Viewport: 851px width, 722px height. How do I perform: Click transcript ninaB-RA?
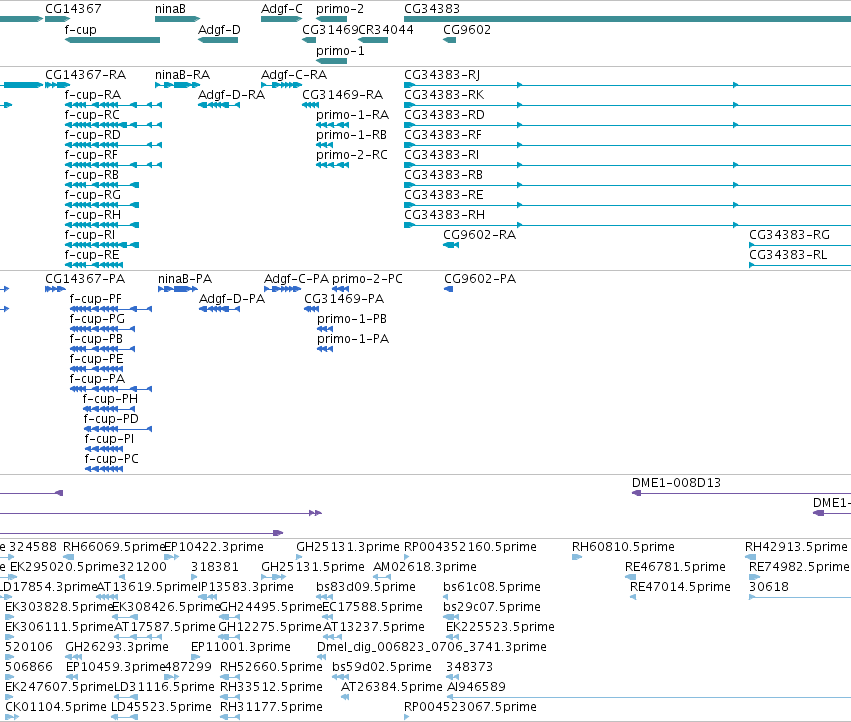tap(182, 74)
